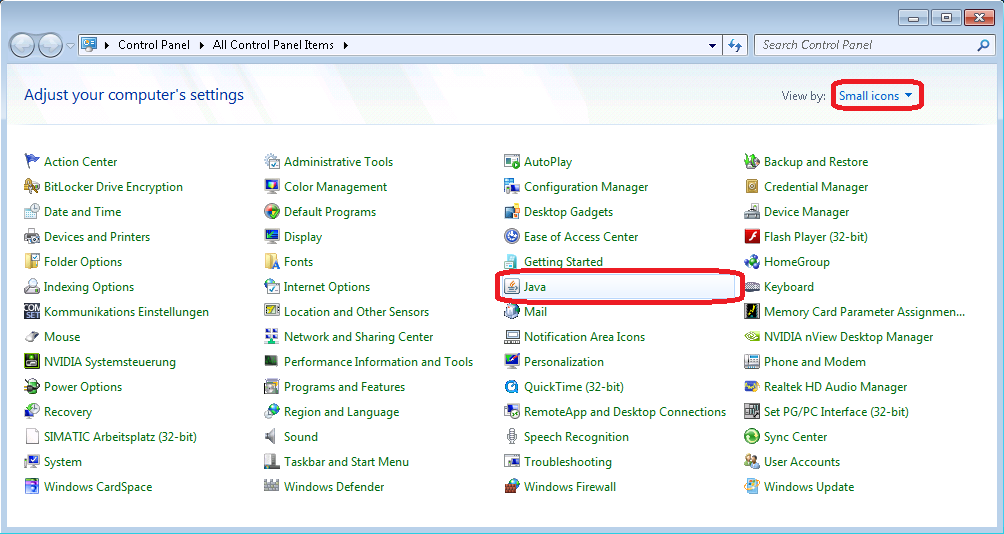Open the Programs and Features link
Screen dimensions: 1004x534
pos(344,387)
